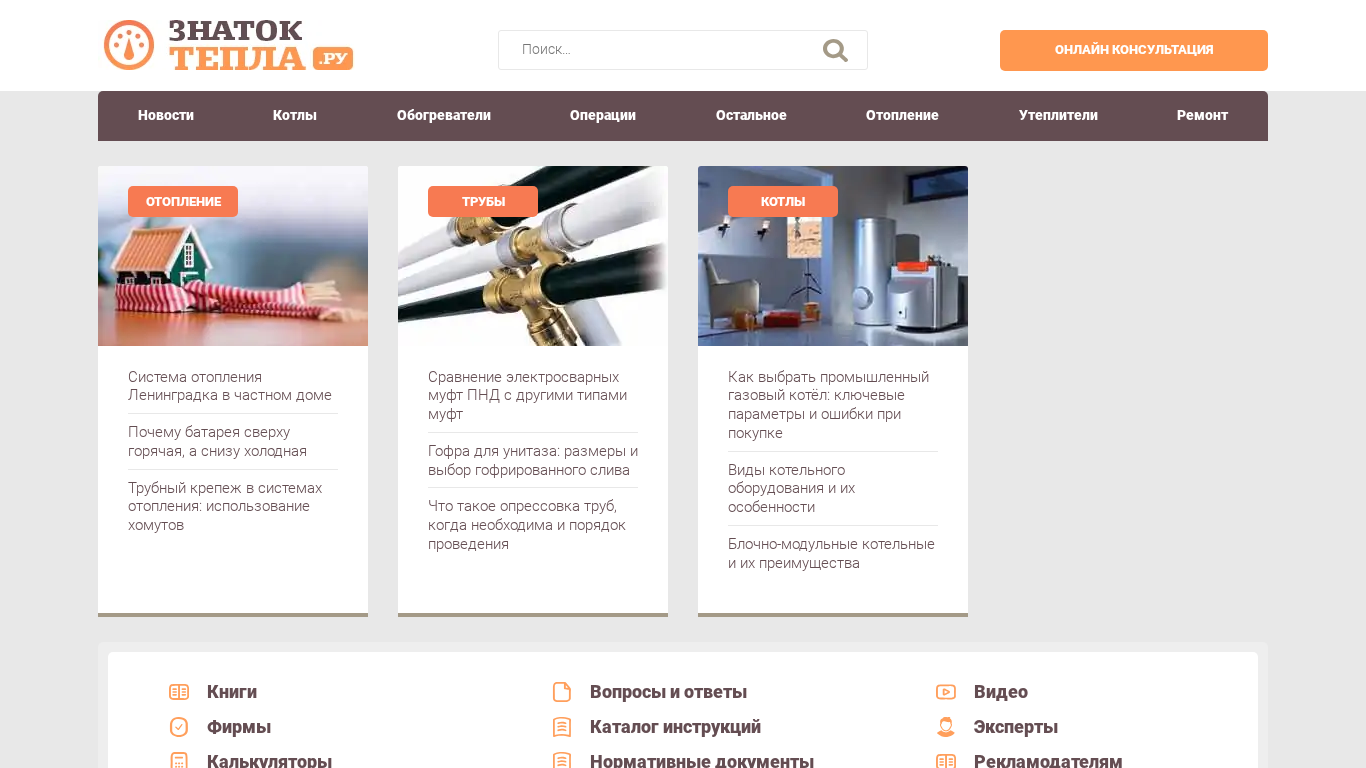Go to Вопросы и ответы section

coord(669,692)
